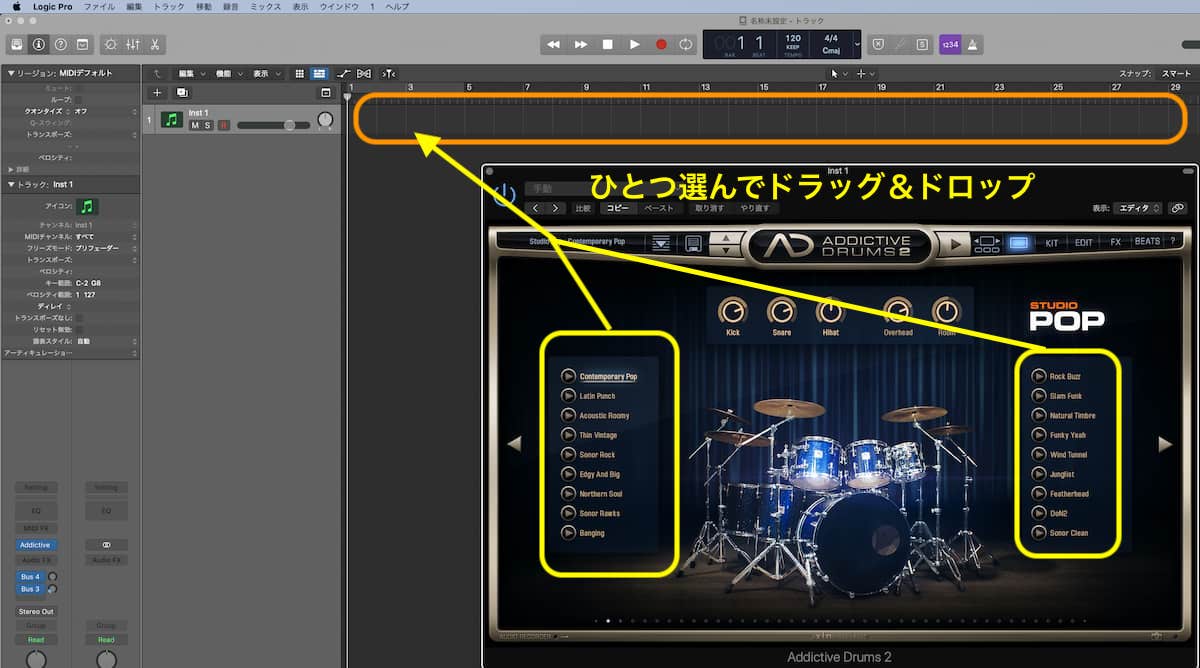
Task: Collapse the リージョン inspector section
Action: 10,73
